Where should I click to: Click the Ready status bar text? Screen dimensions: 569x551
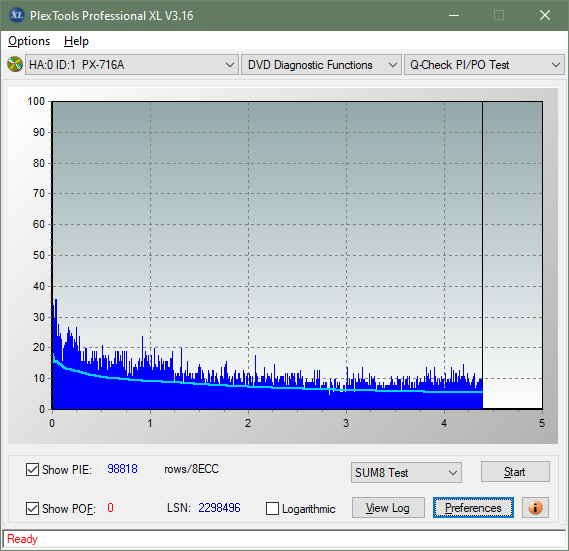point(22,539)
